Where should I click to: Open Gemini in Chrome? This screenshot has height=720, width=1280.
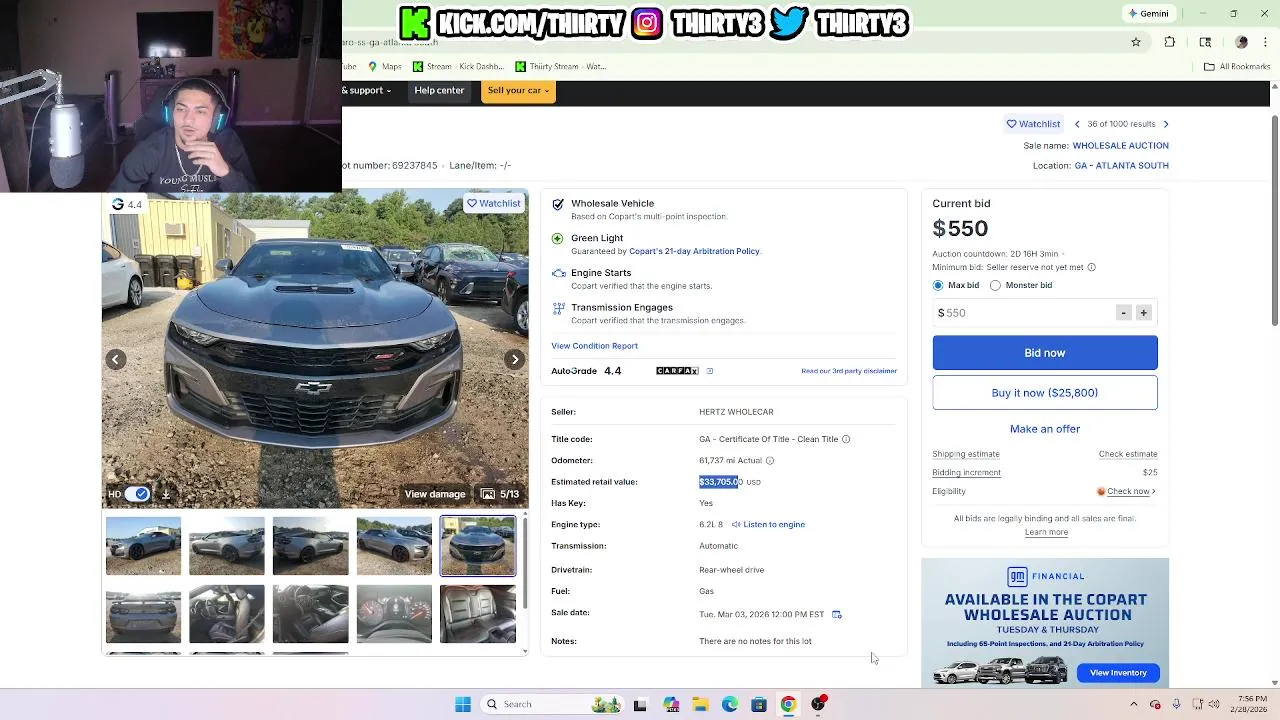tap(1148, 14)
